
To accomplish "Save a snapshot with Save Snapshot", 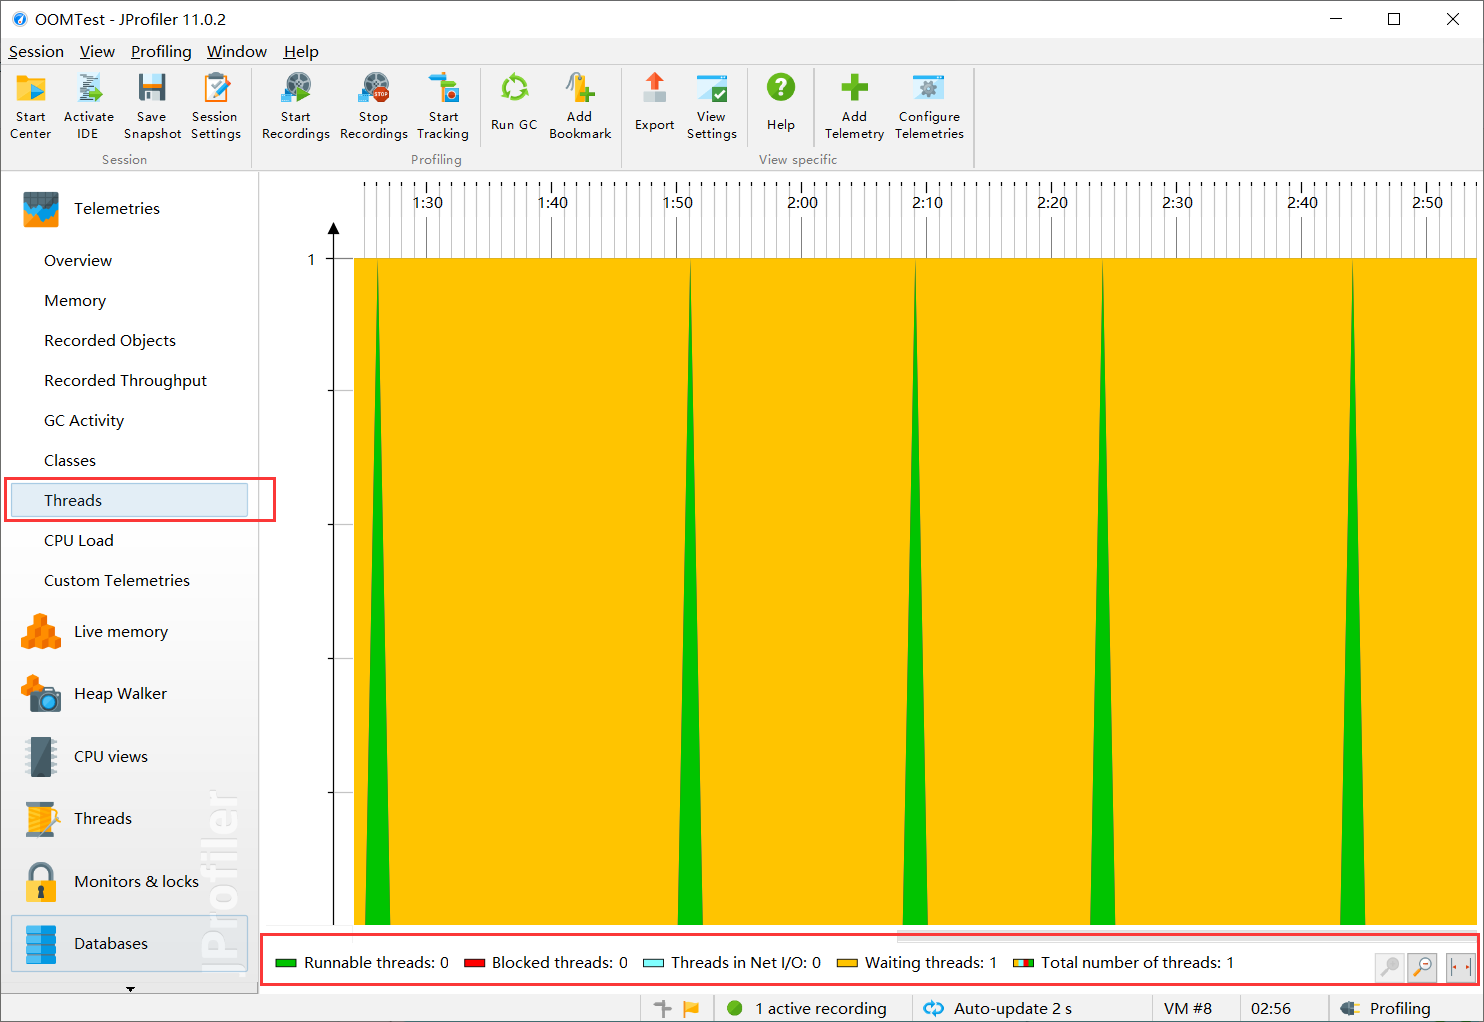I will pyautogui.click(x=152, y=106).
